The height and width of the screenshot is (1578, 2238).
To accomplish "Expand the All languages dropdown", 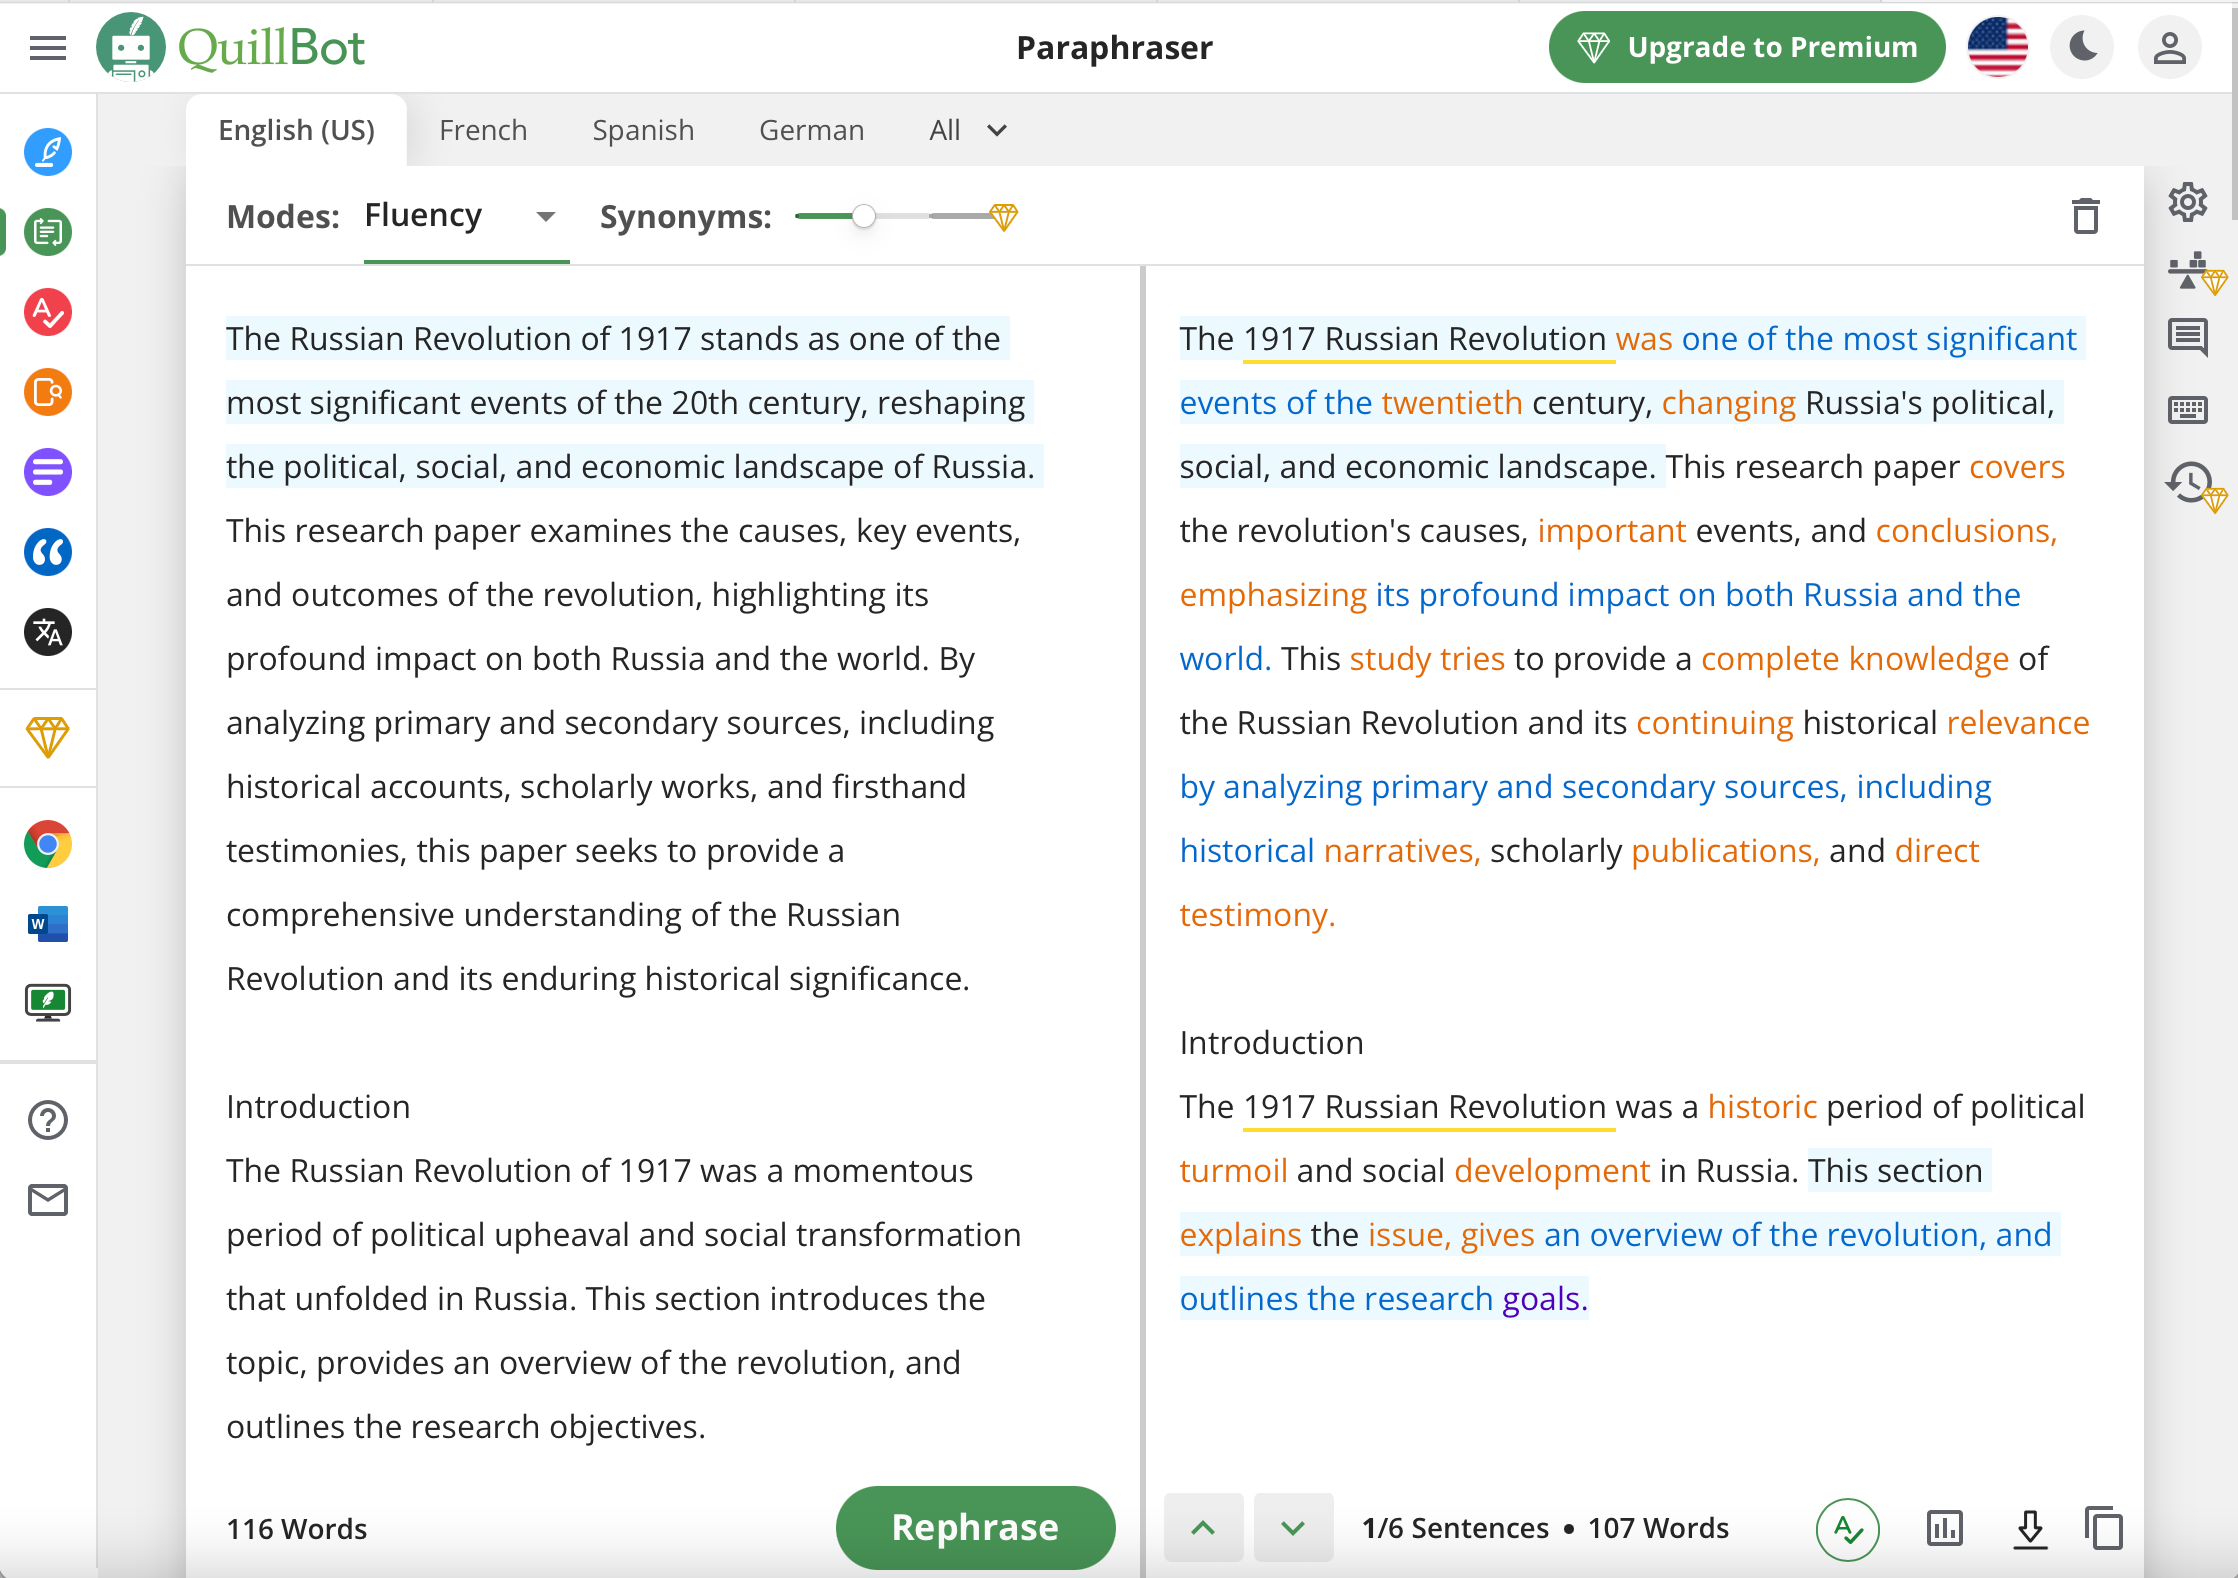I will pos(968,130).
